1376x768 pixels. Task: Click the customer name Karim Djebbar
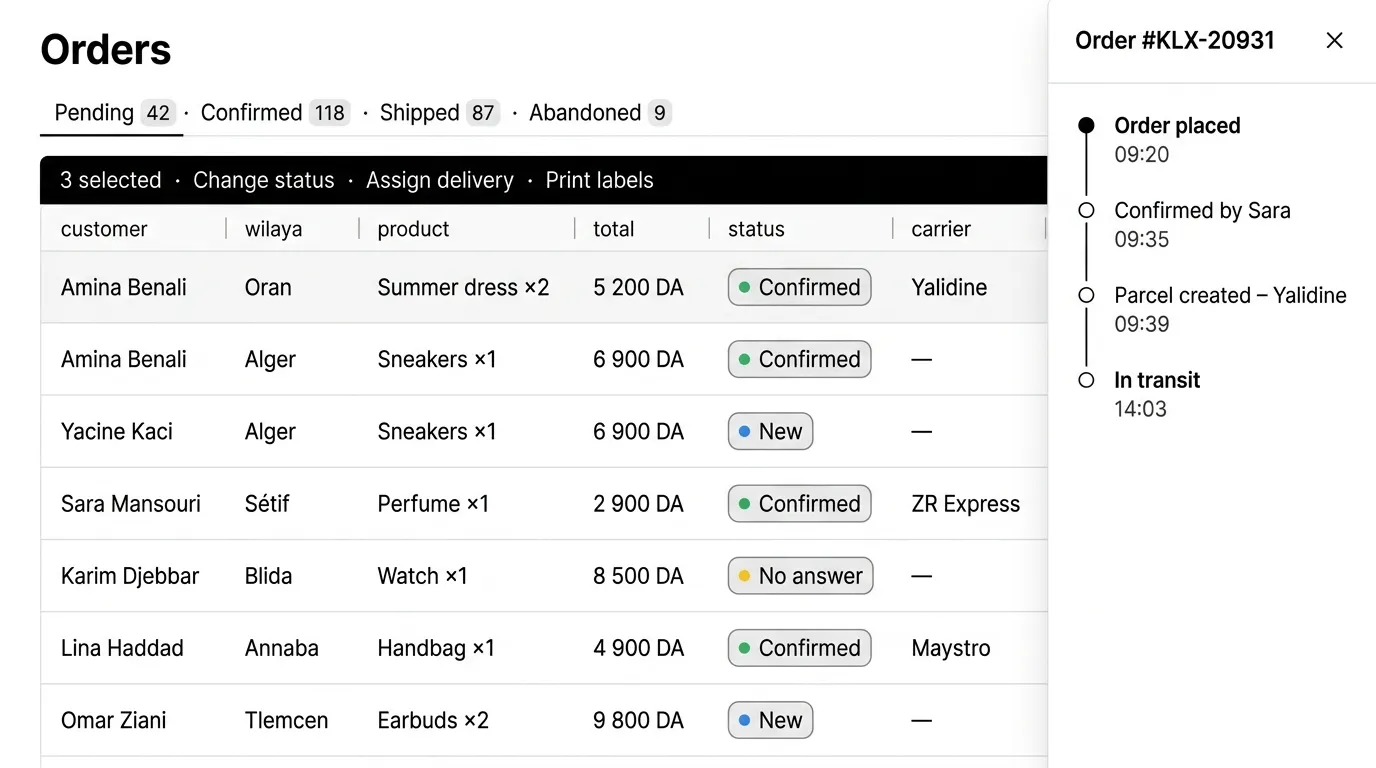pyautogui.click(x=130, y=576)
